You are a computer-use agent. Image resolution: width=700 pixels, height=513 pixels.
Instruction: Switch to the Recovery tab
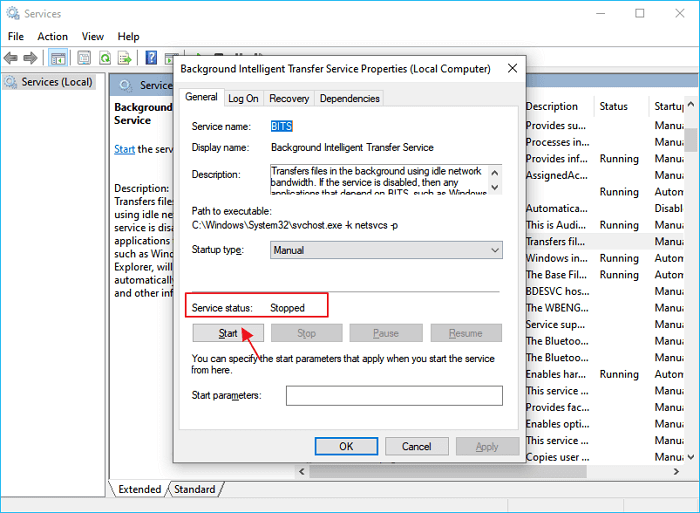click(x=289, y=98)
